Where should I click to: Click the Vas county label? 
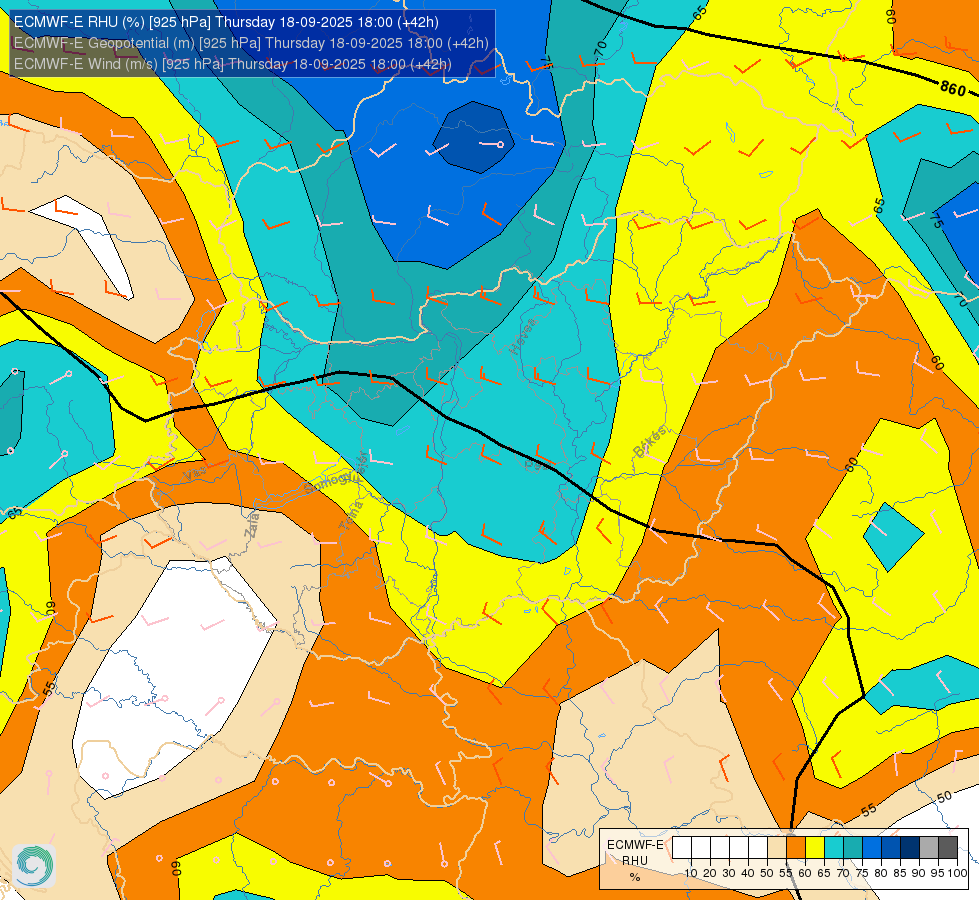click(x=195, y=473)
